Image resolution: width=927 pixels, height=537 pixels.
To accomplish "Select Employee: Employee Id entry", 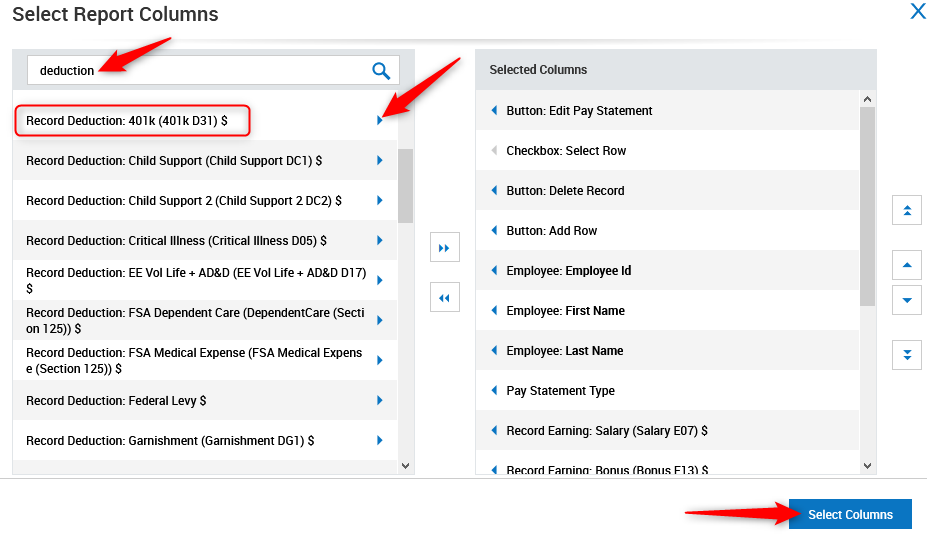I will [x=667, y=270].
